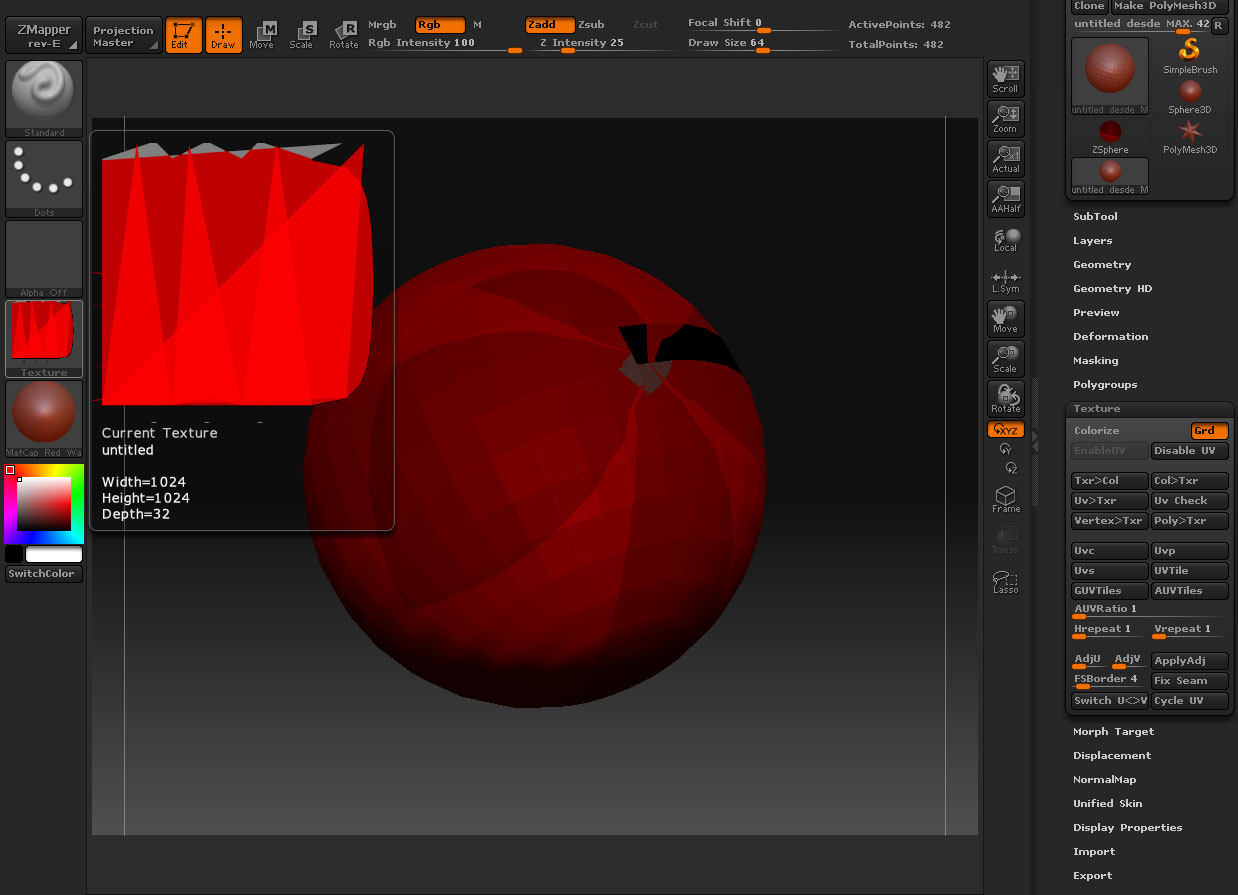Launch ZMapper rev-E plugin
This screenshot has height=895, width=1238.
coord(43,36)
